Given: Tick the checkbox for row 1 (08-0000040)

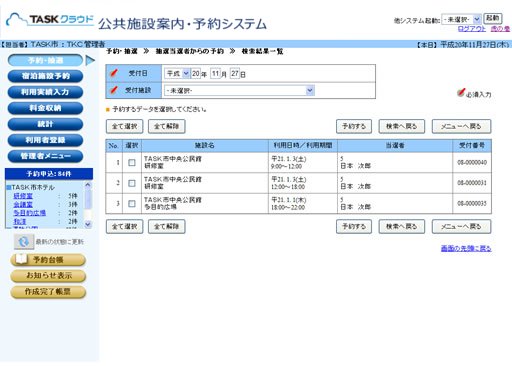Looking at the screenshot, I should tap(132, 162).
